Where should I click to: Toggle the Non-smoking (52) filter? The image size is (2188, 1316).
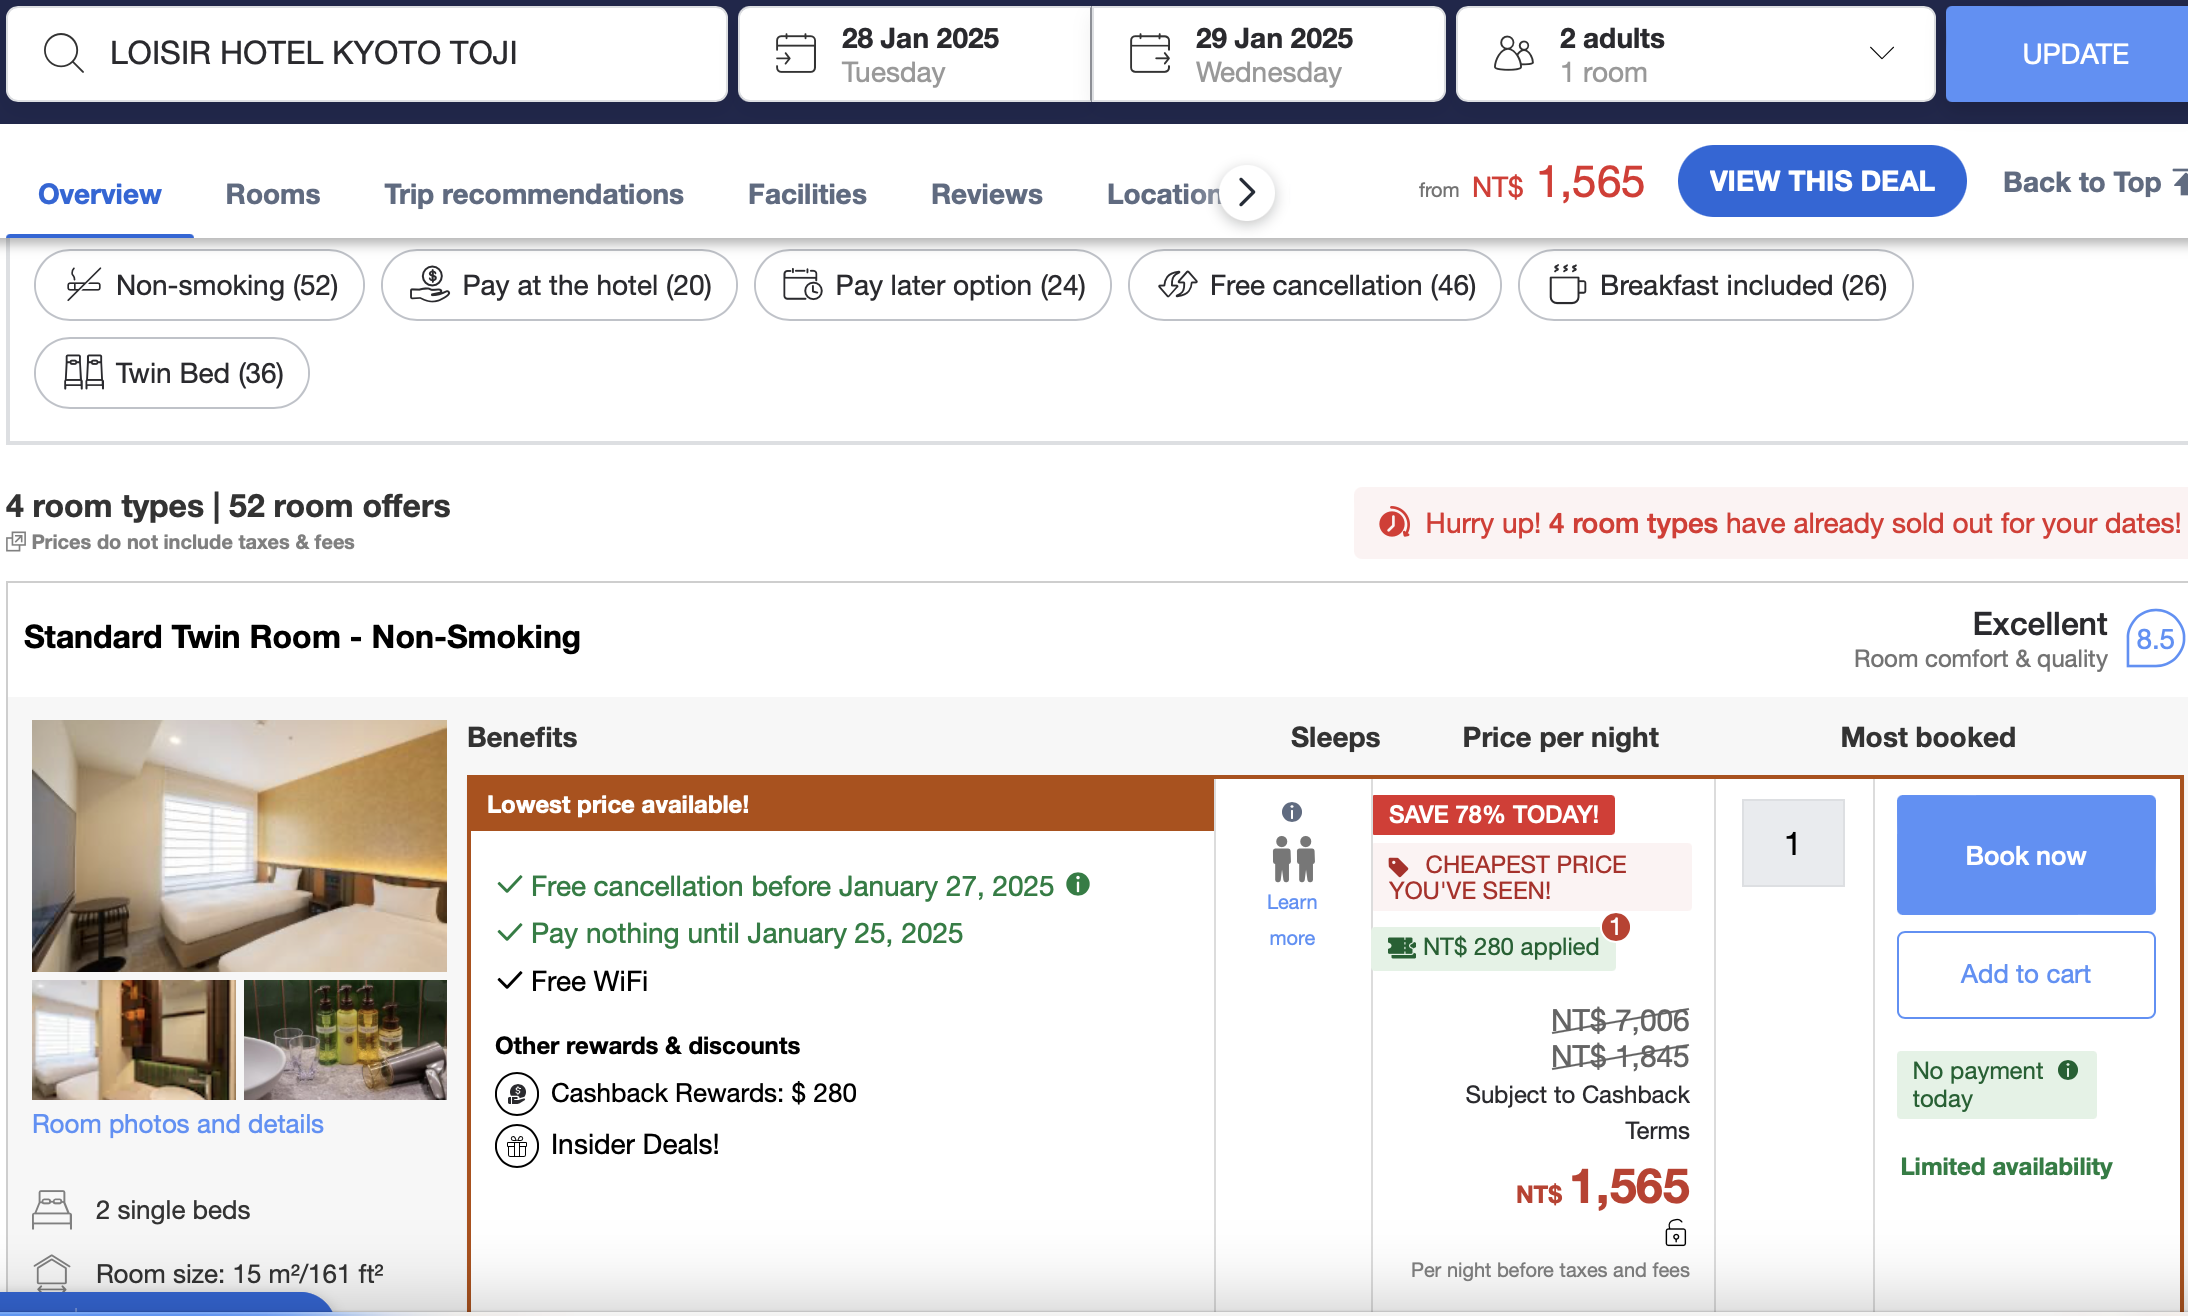[x=199, y=286]
